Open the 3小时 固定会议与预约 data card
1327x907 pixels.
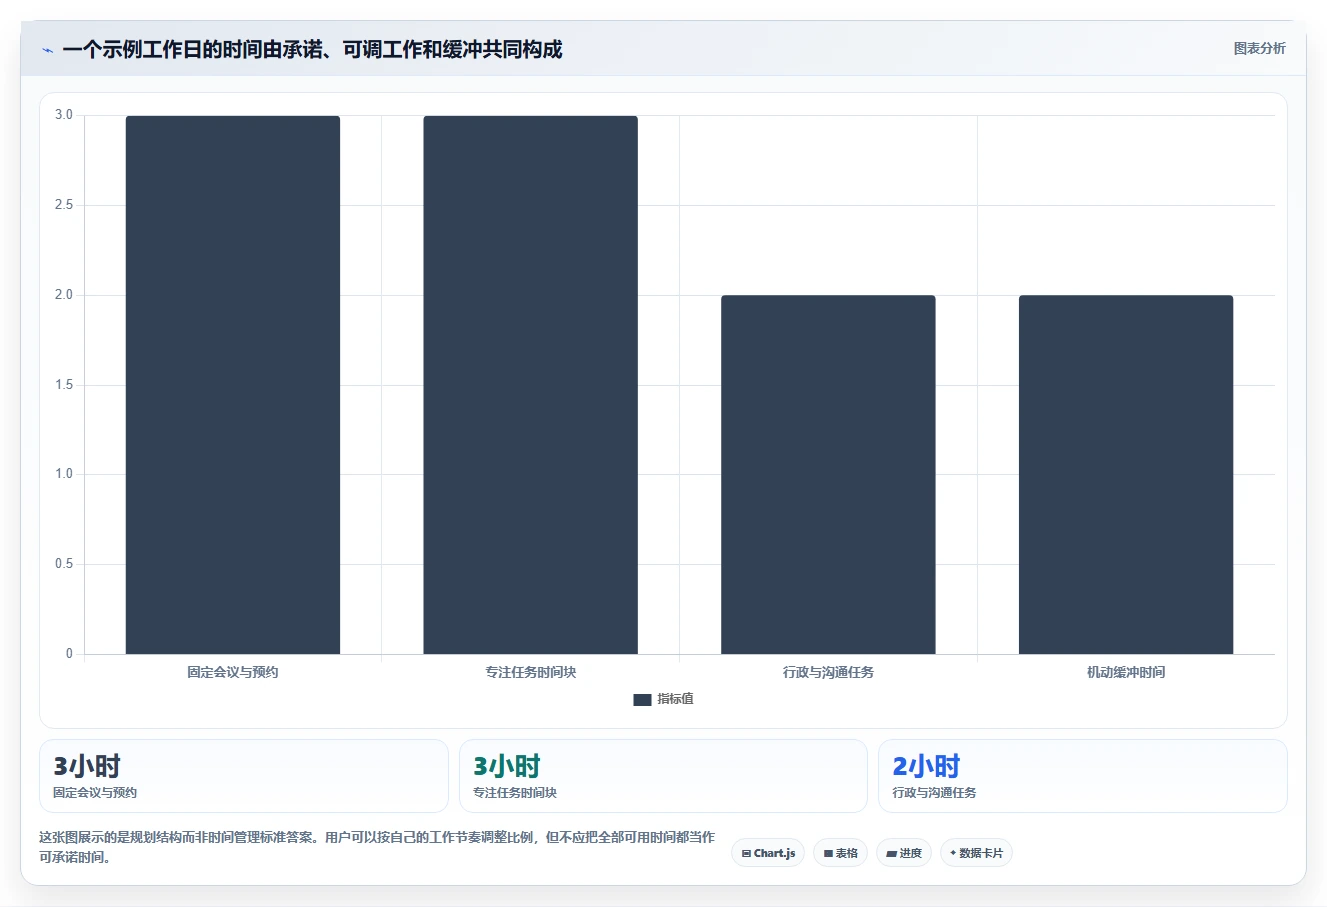244,776
